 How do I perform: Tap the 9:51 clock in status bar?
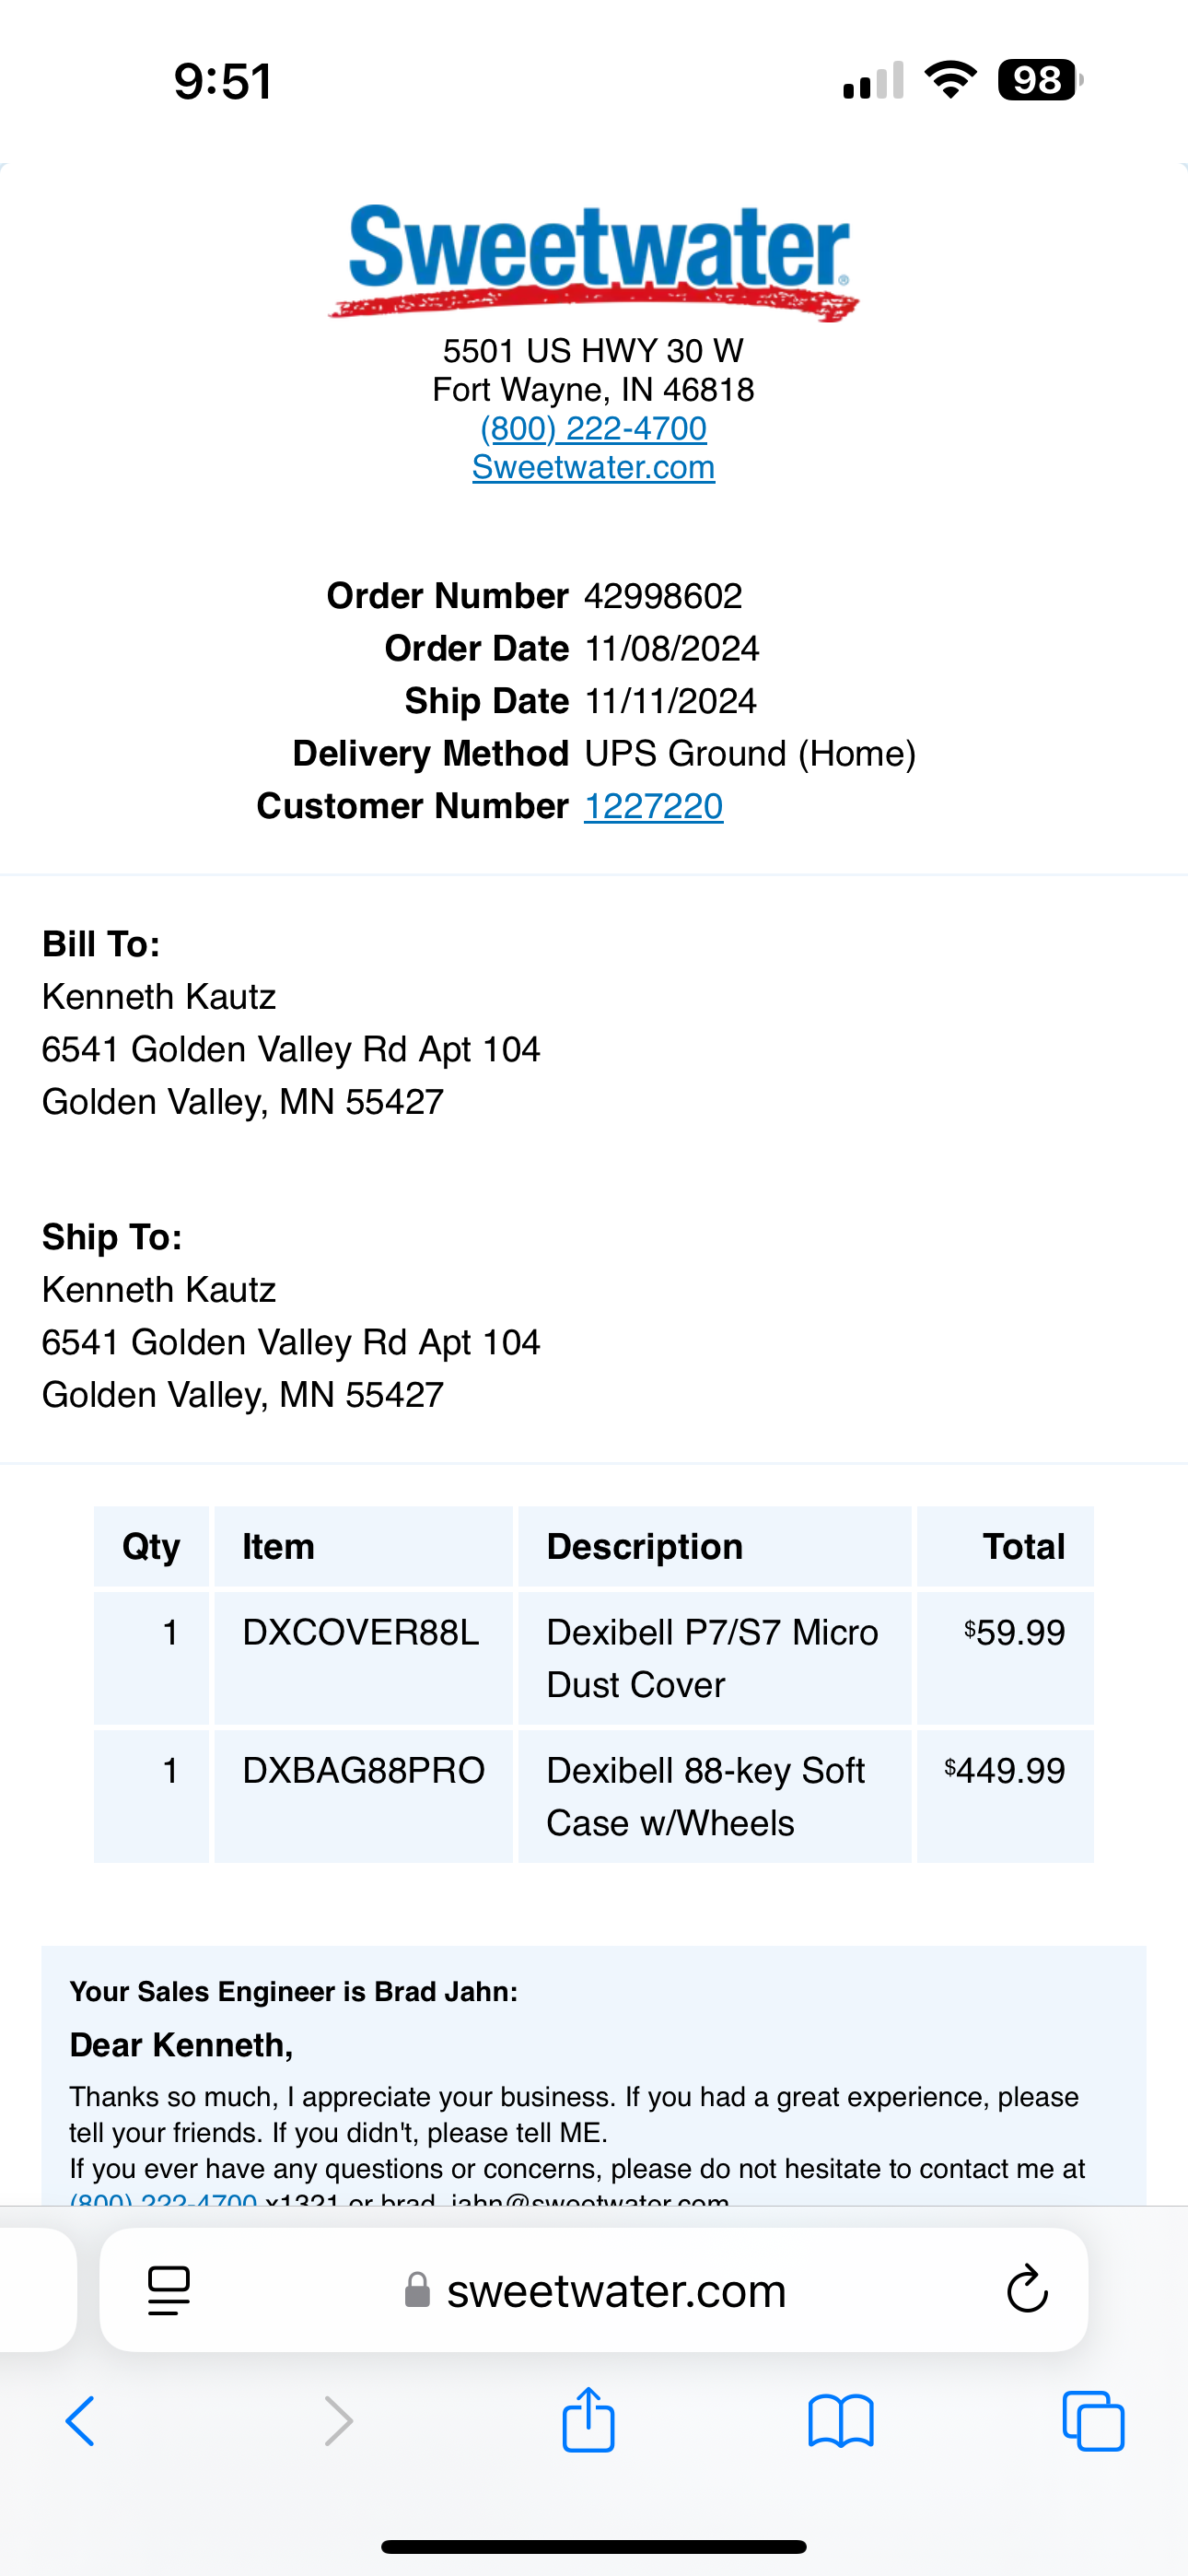[x=223, y=82]
